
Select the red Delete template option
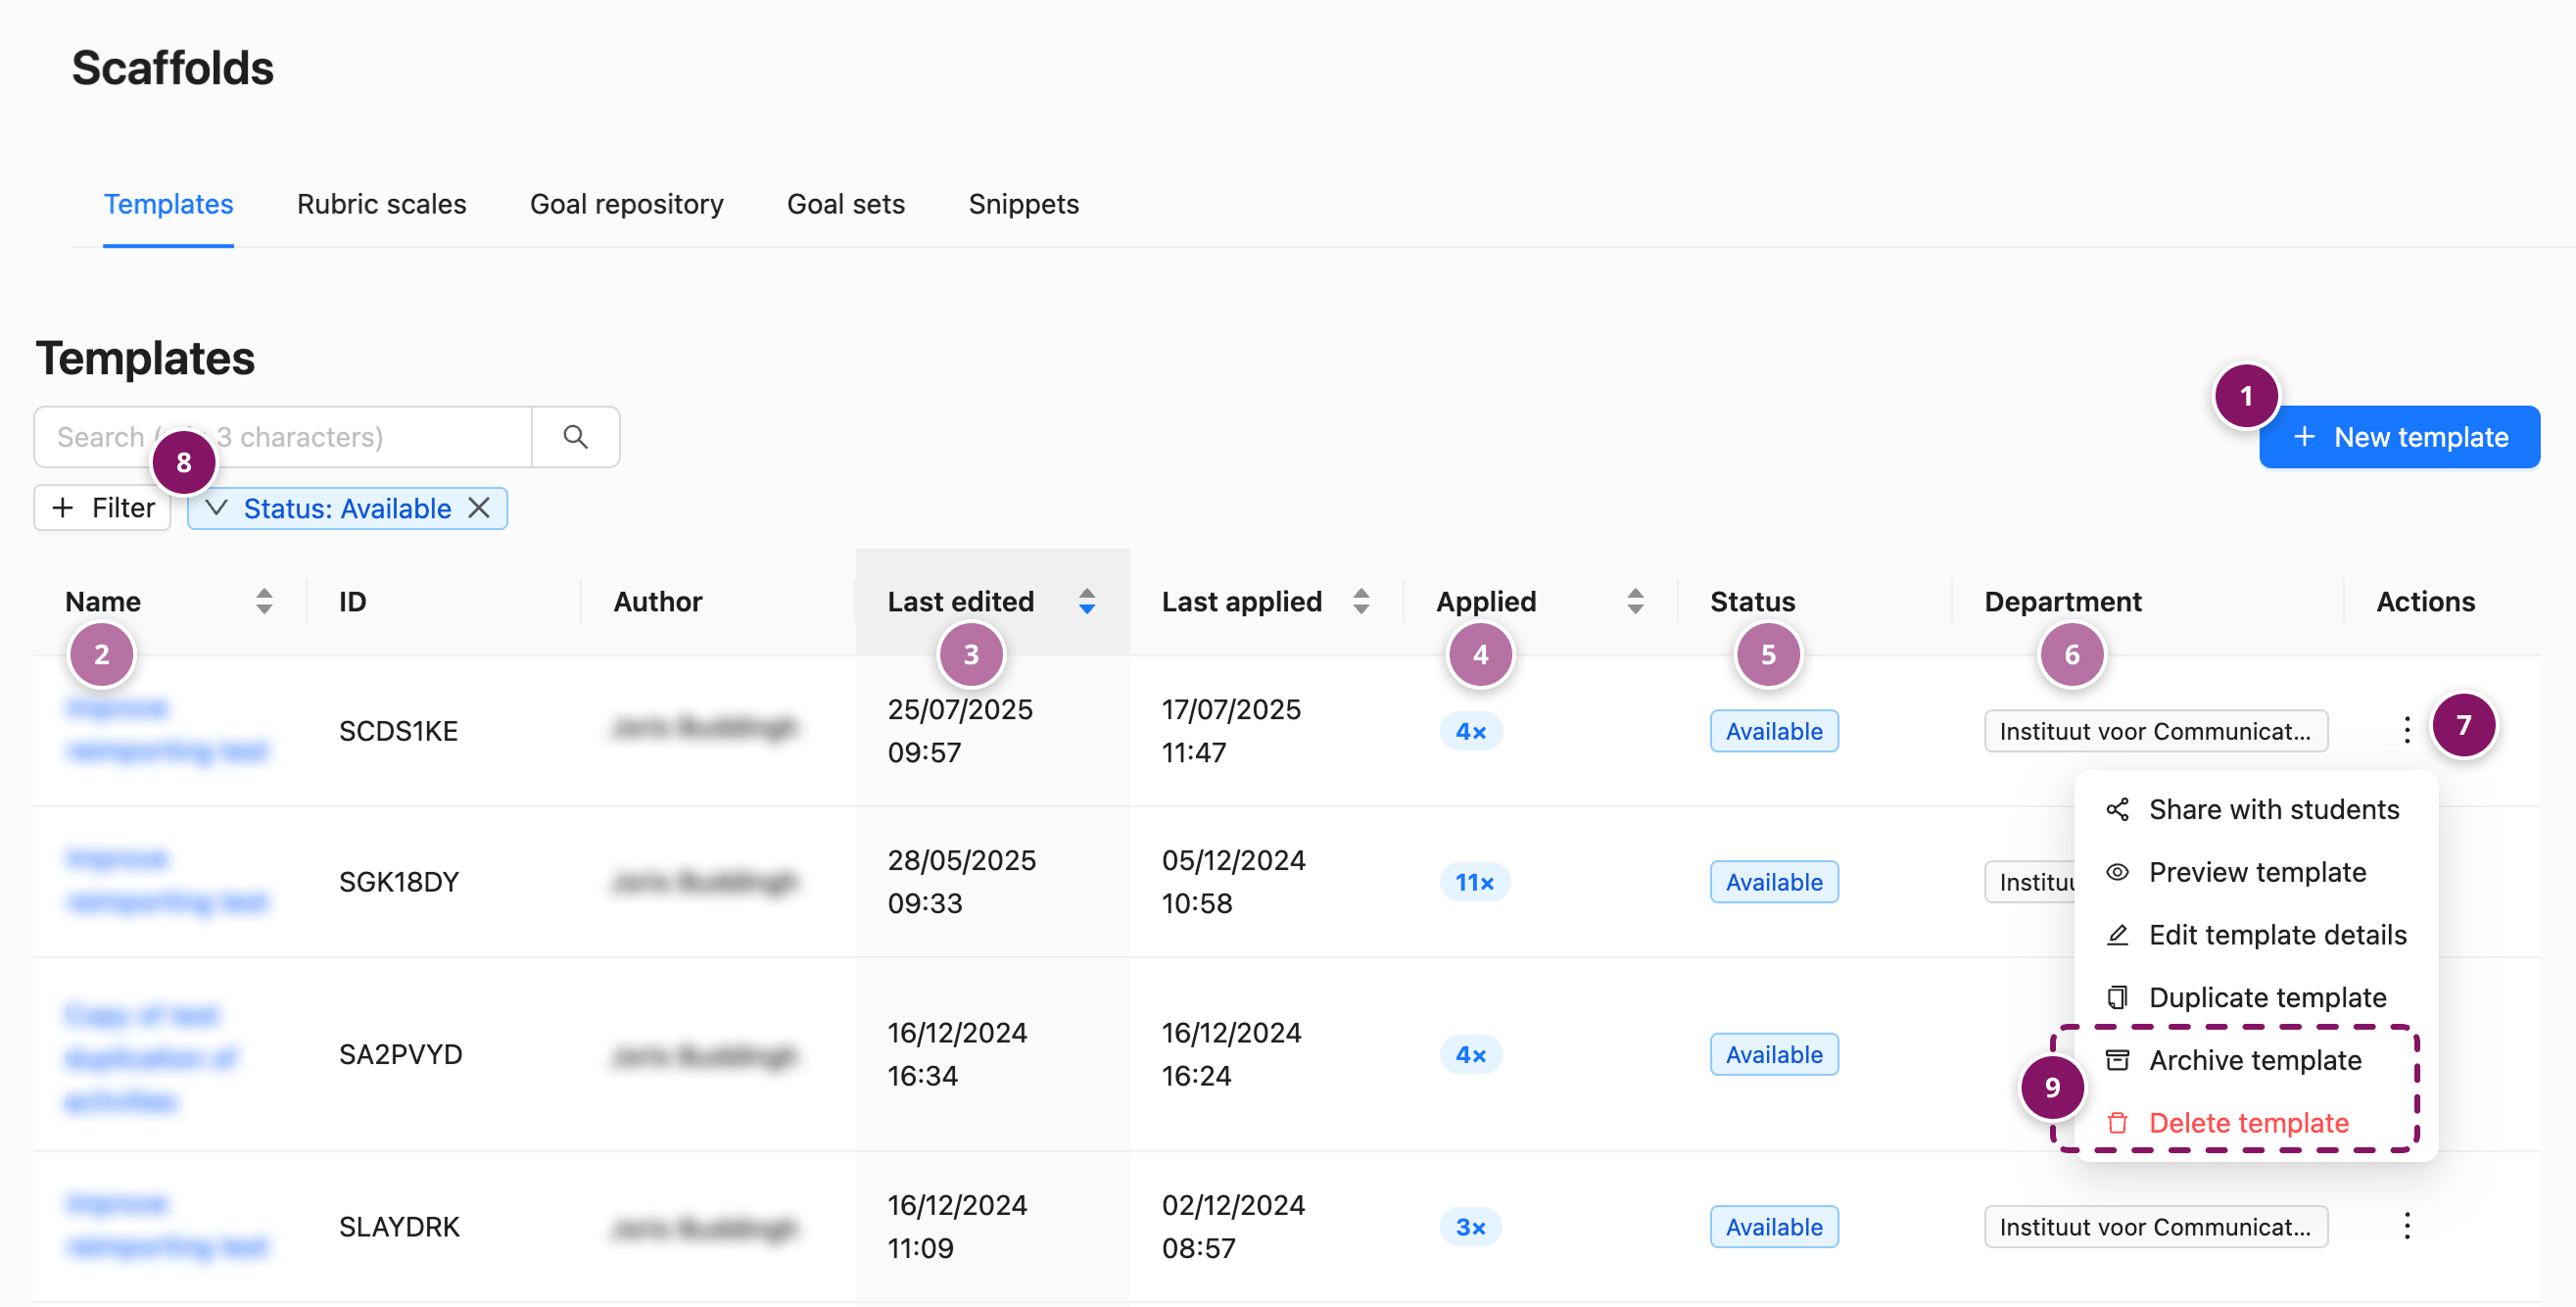pos(2255,1123)
